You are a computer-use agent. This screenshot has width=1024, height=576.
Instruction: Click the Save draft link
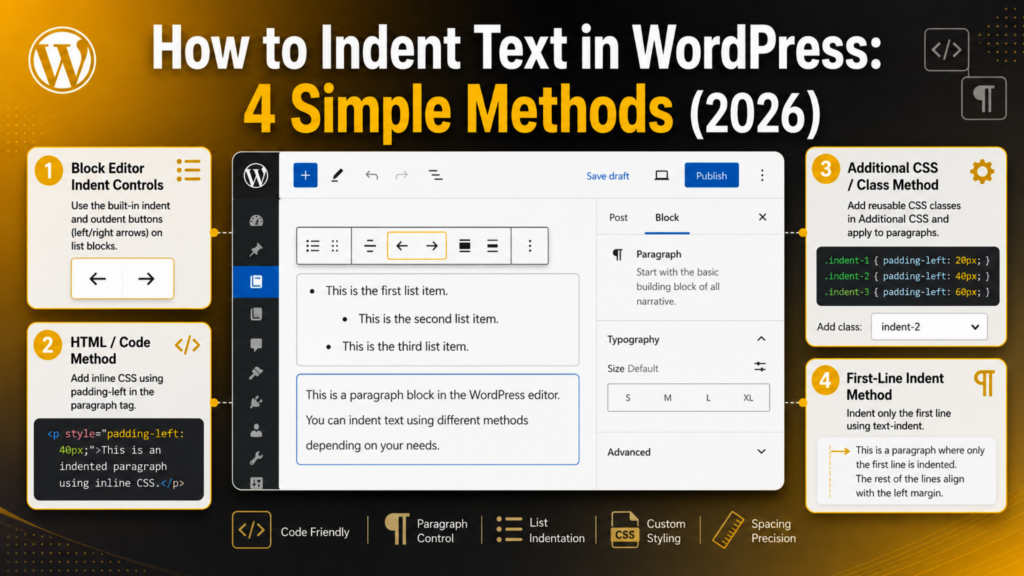[607, 176]
